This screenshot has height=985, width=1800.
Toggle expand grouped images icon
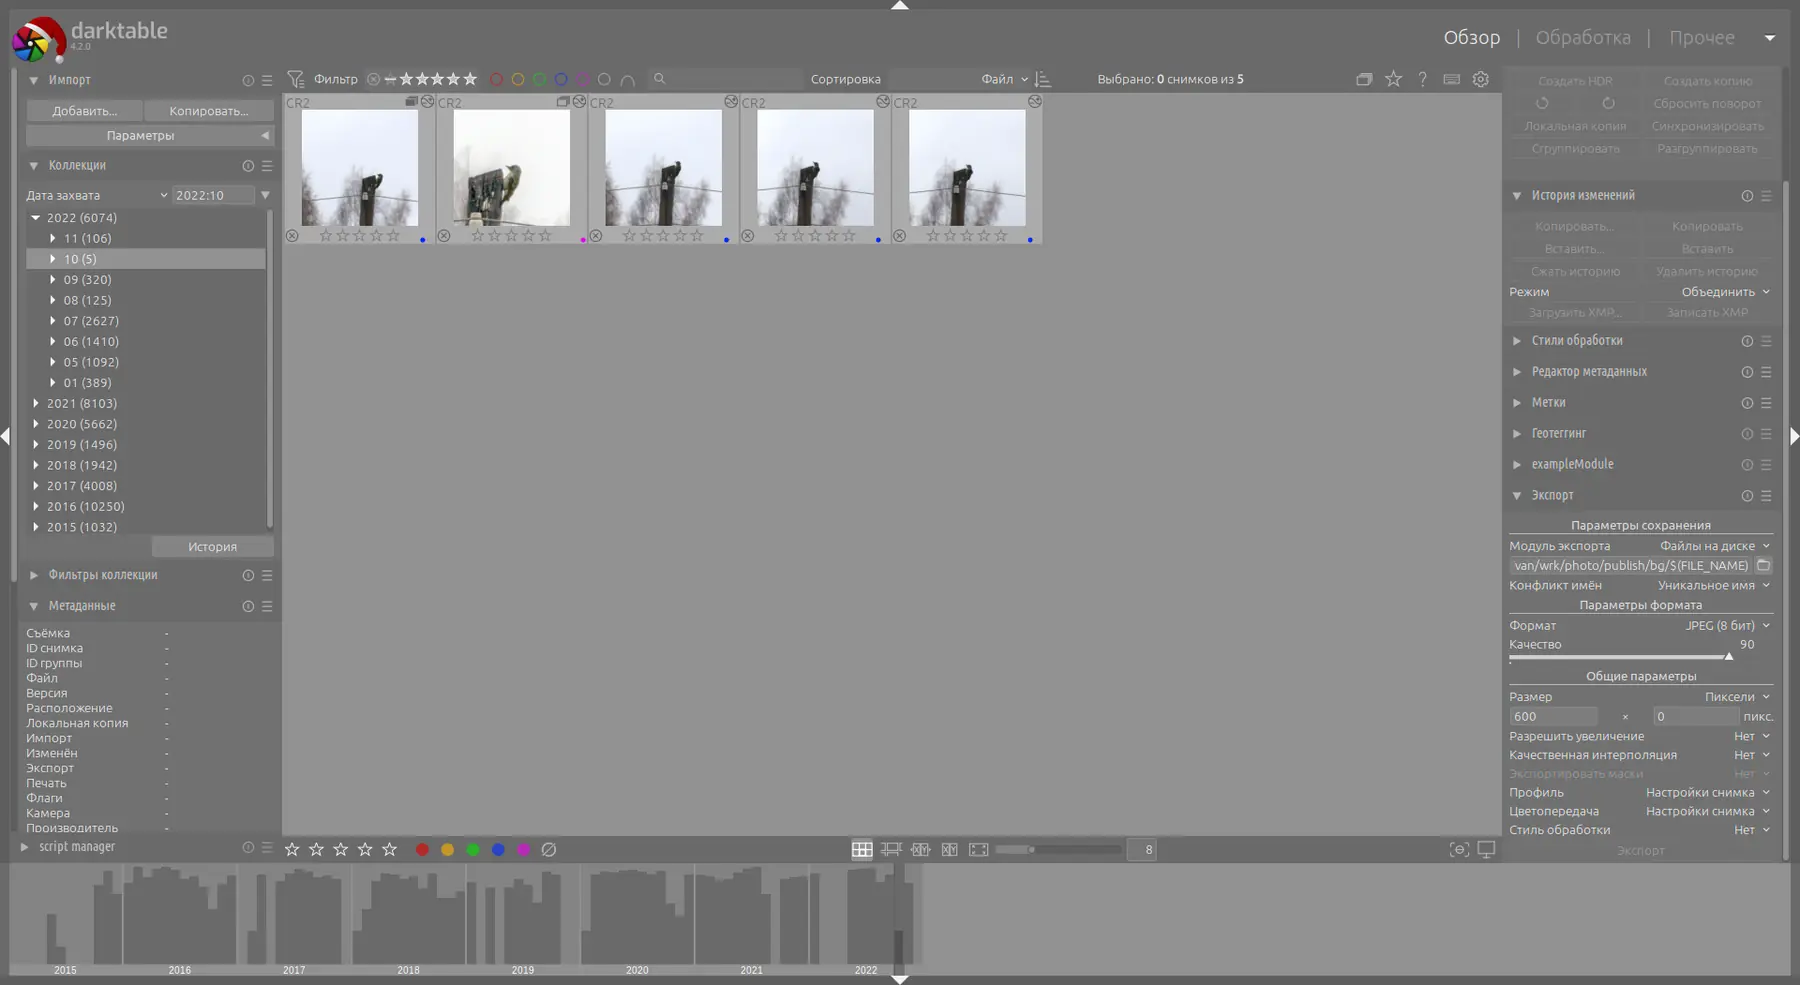tap(1364, 79)
